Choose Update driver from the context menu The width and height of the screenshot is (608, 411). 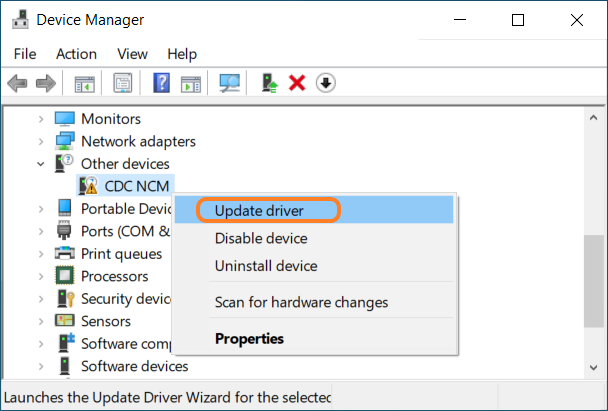tap(266, 210)
